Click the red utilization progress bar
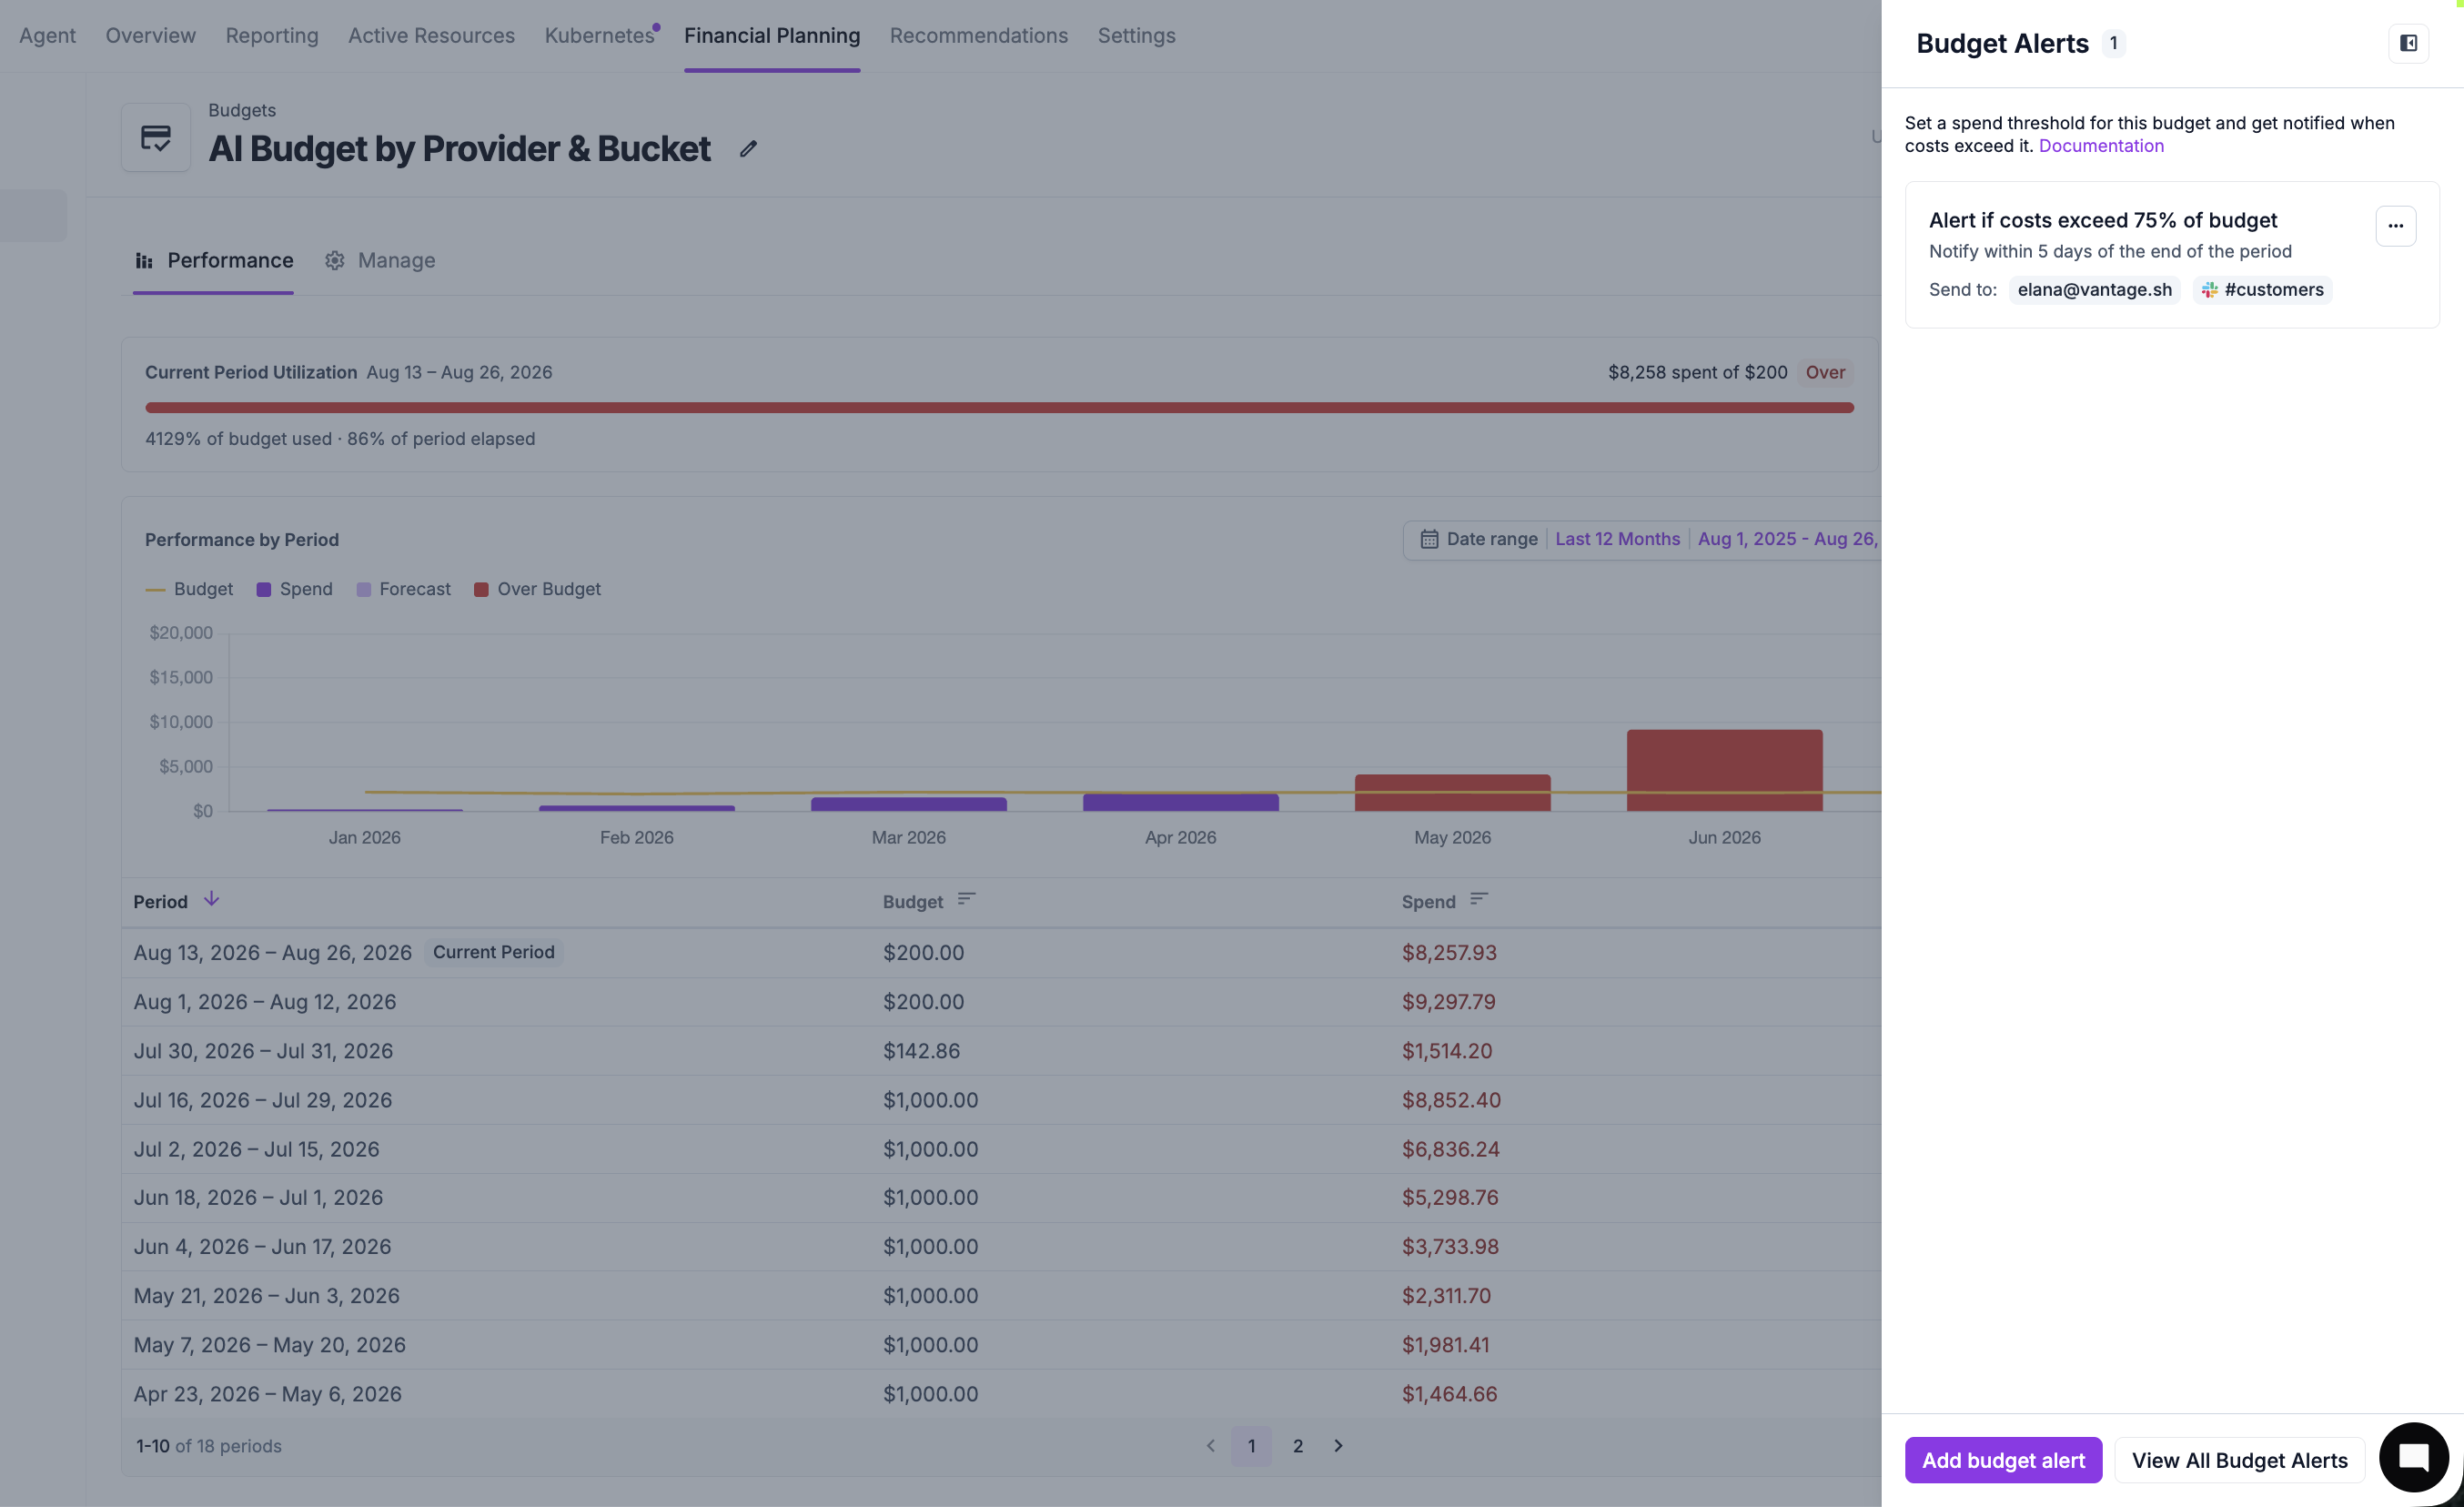Screen dimensions: 2464x1507 999,407
